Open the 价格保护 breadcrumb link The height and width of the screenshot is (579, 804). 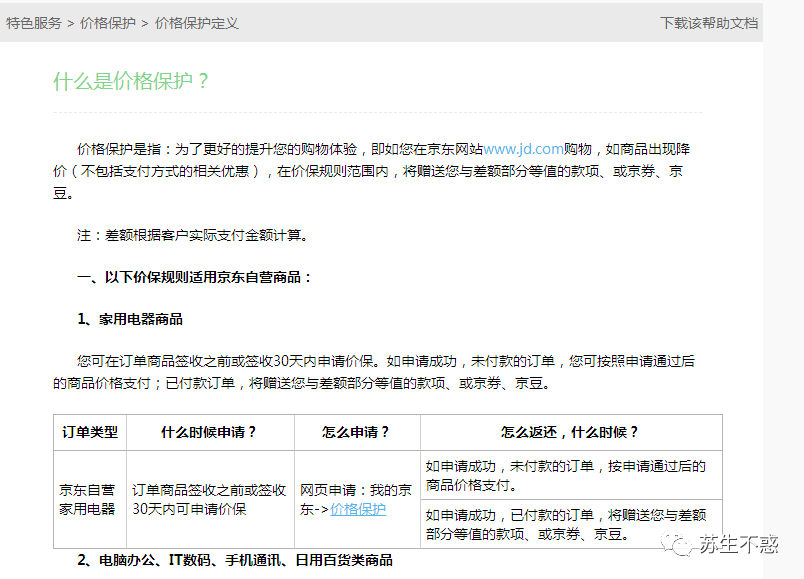(x=108, y=23)
